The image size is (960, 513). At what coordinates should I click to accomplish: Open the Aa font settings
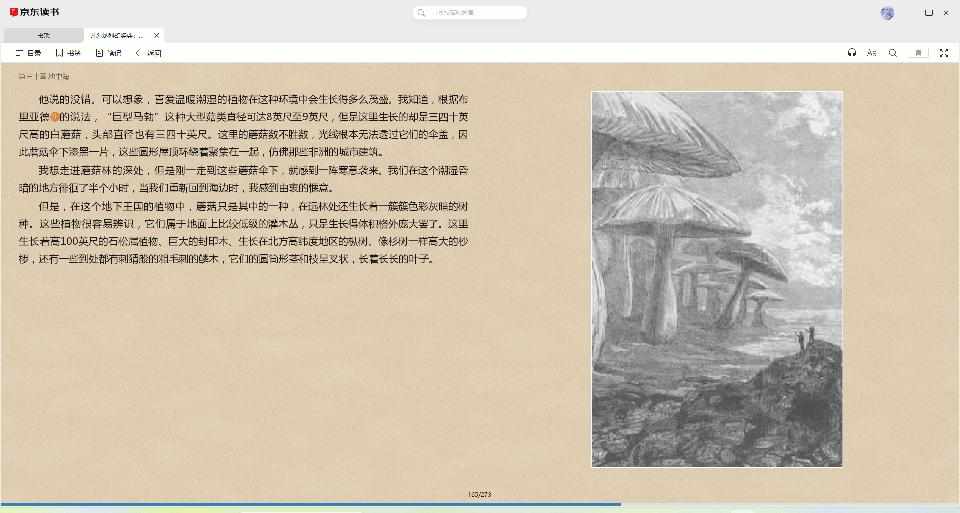pos(872,53)
